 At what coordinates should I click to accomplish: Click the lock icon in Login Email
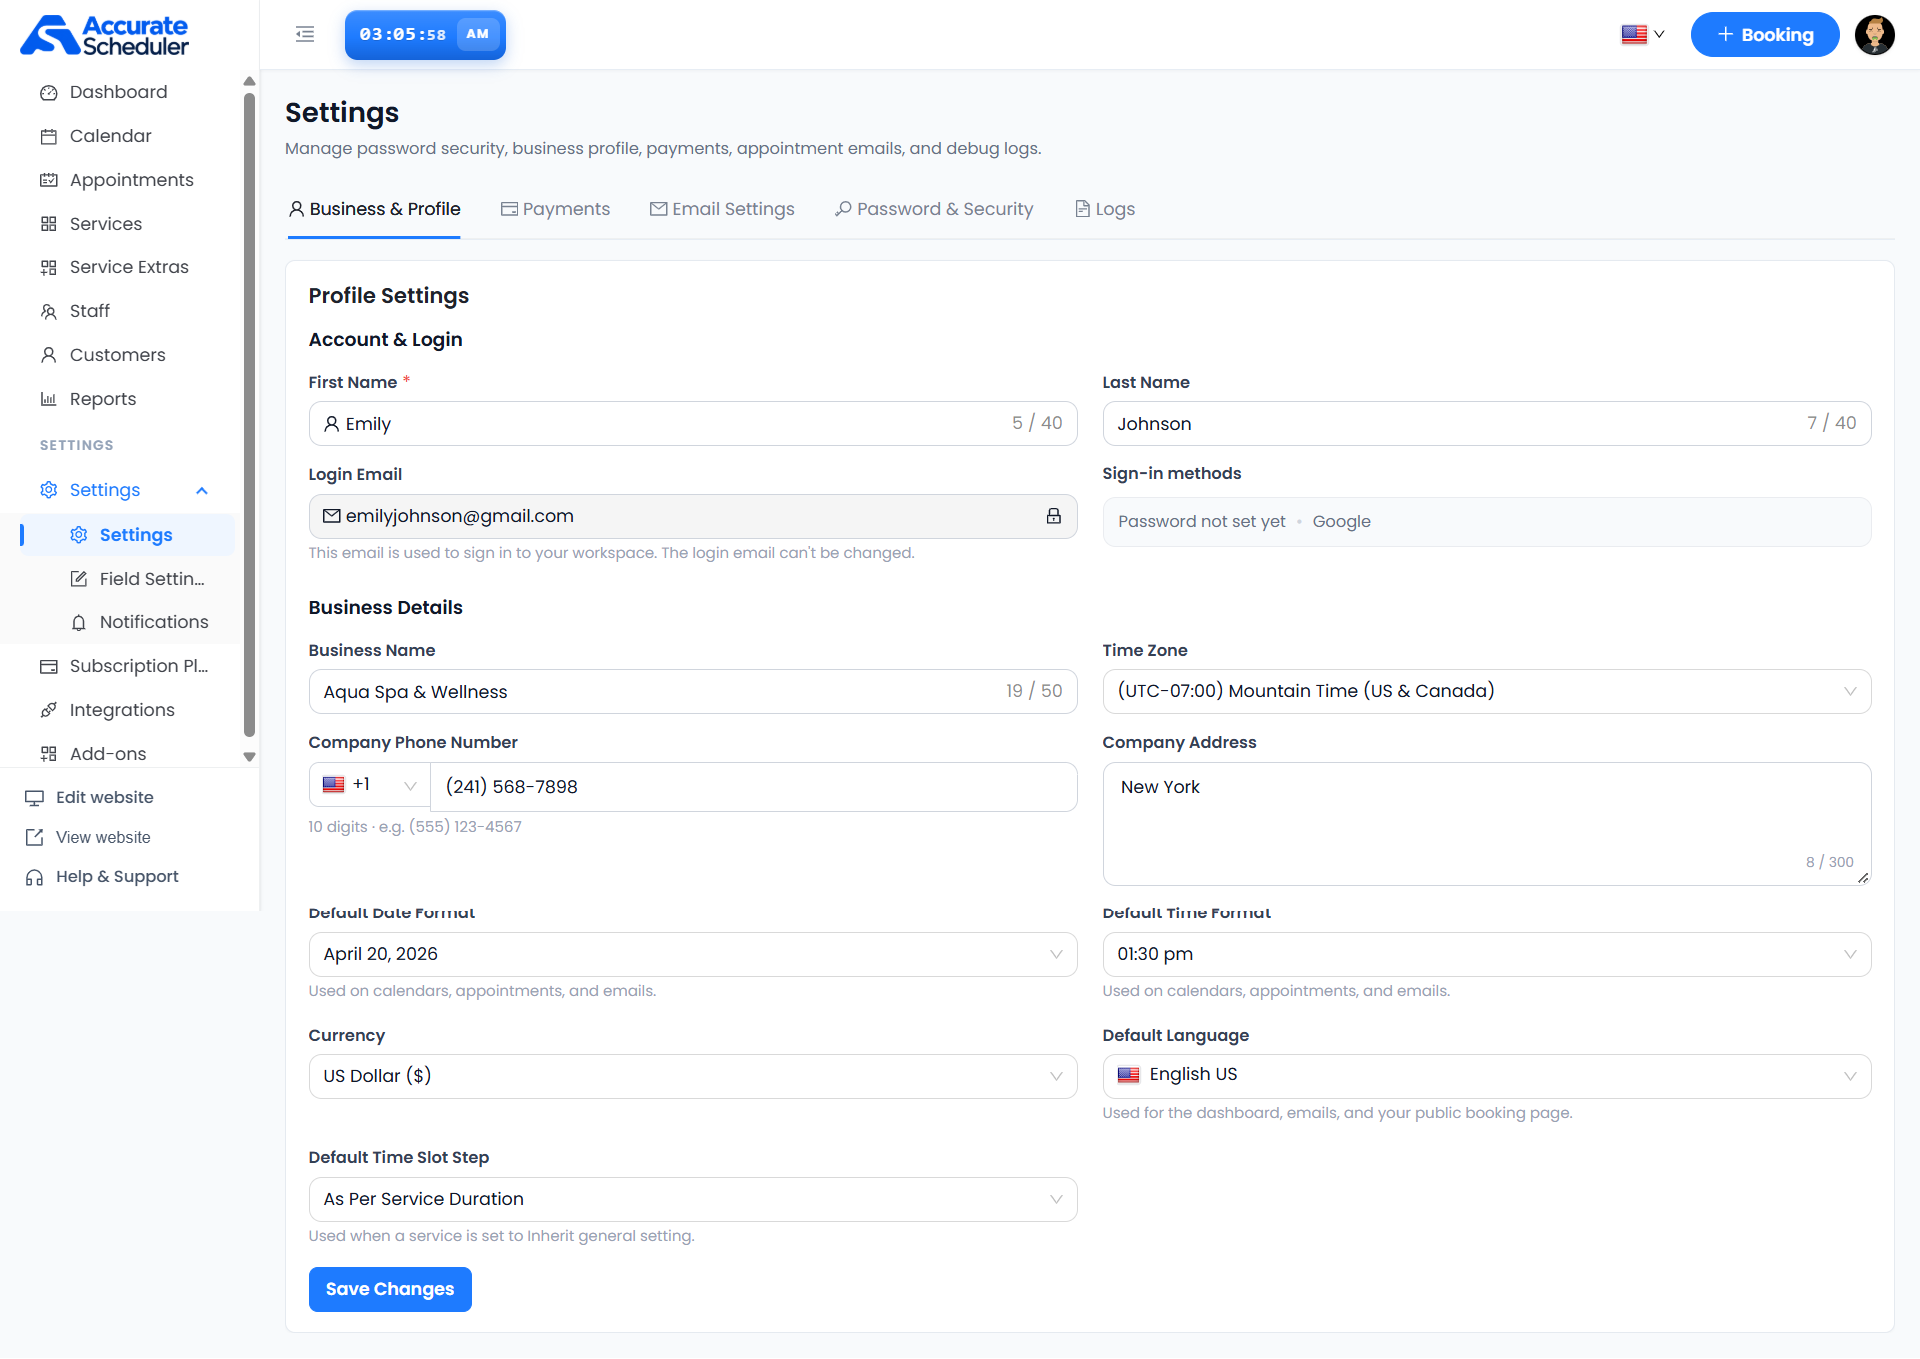point(1053,516)
